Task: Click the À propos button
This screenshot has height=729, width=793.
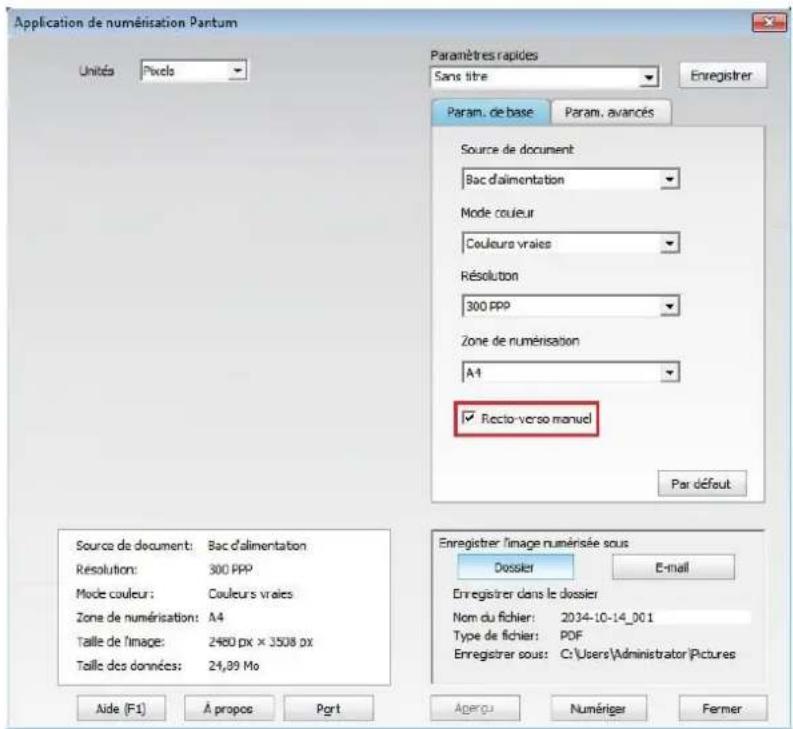Action: click(229, 708)
